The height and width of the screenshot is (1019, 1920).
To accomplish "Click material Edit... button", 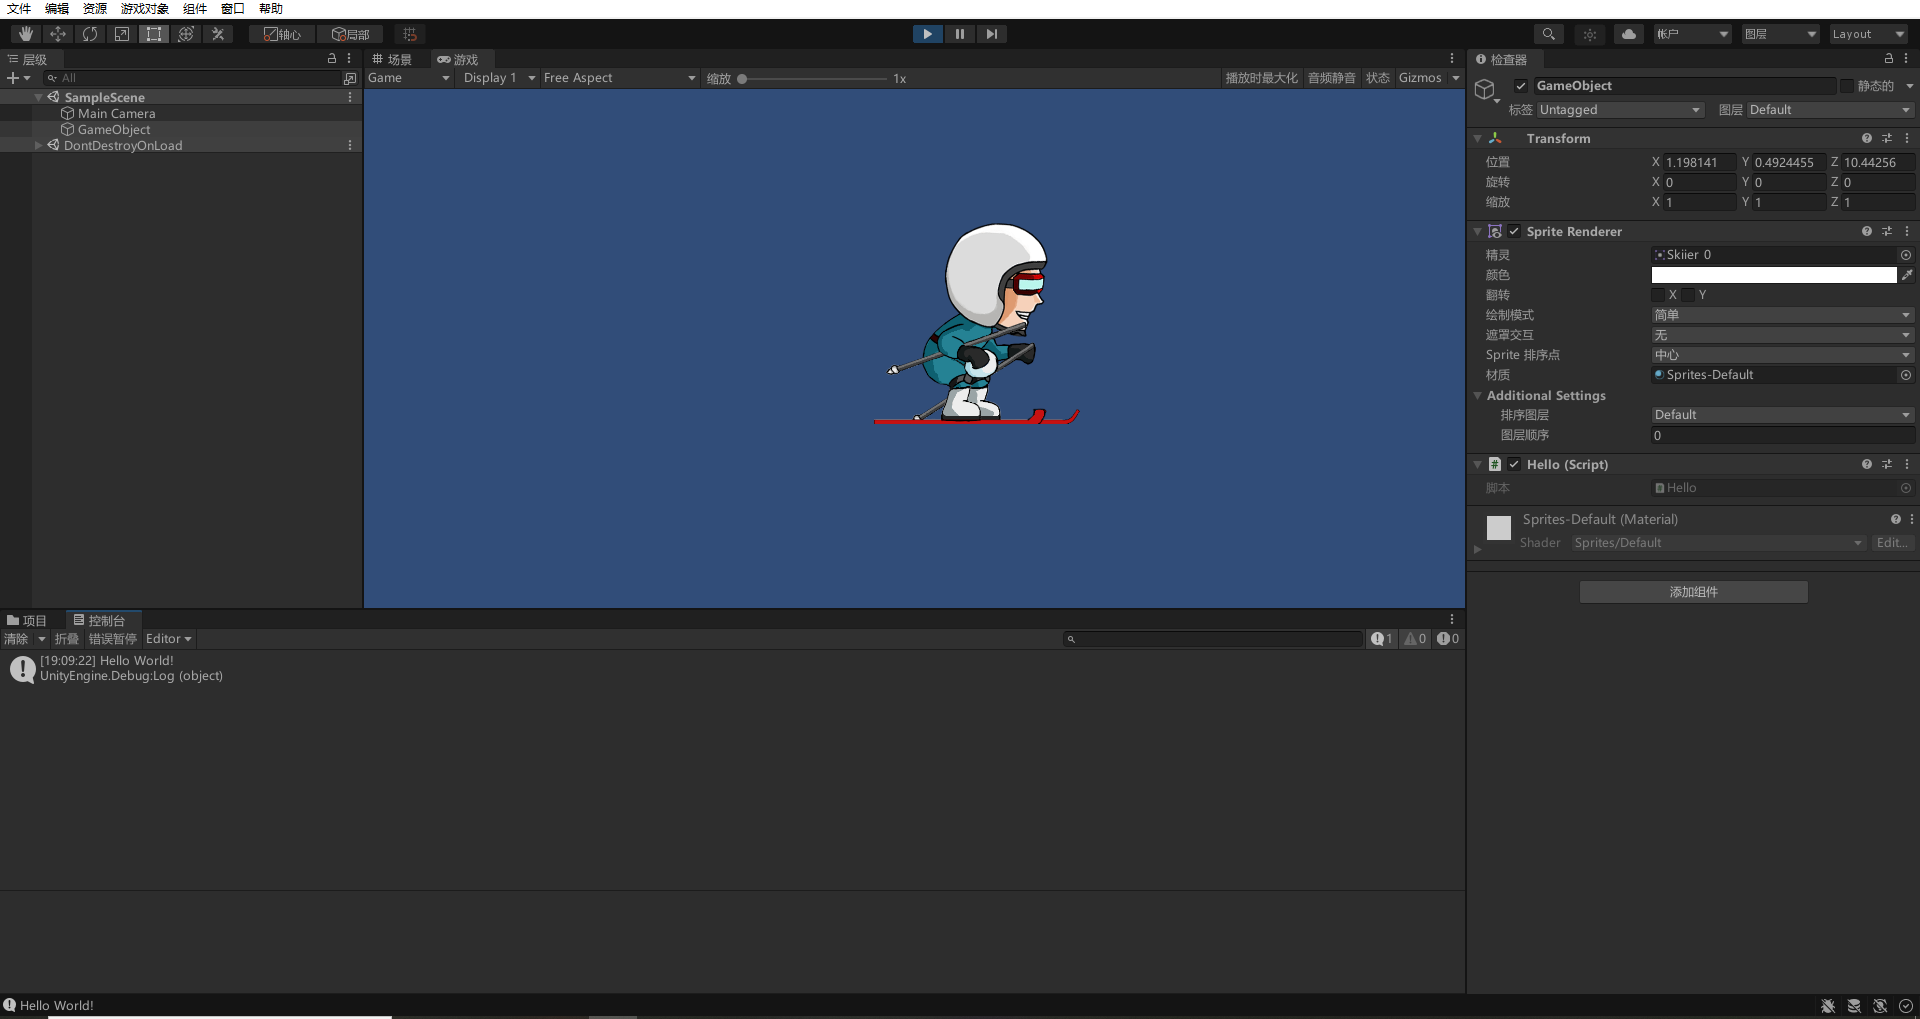I will (x=1892, y=543).
